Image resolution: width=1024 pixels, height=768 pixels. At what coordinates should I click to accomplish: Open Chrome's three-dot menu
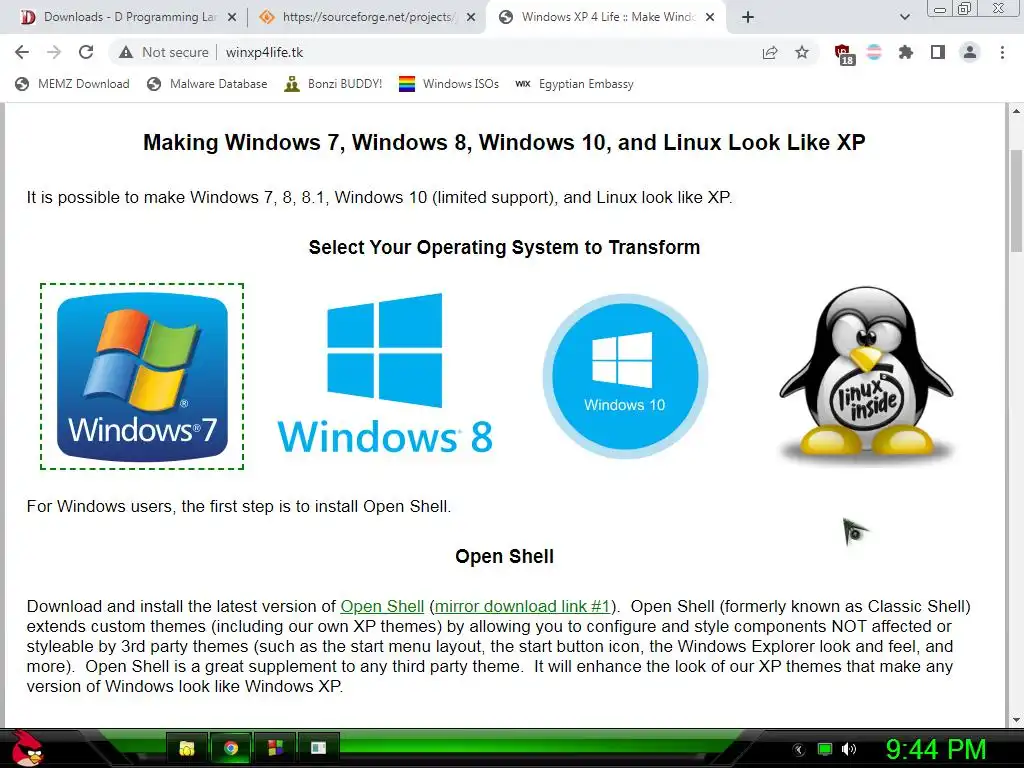[1002, 52]
